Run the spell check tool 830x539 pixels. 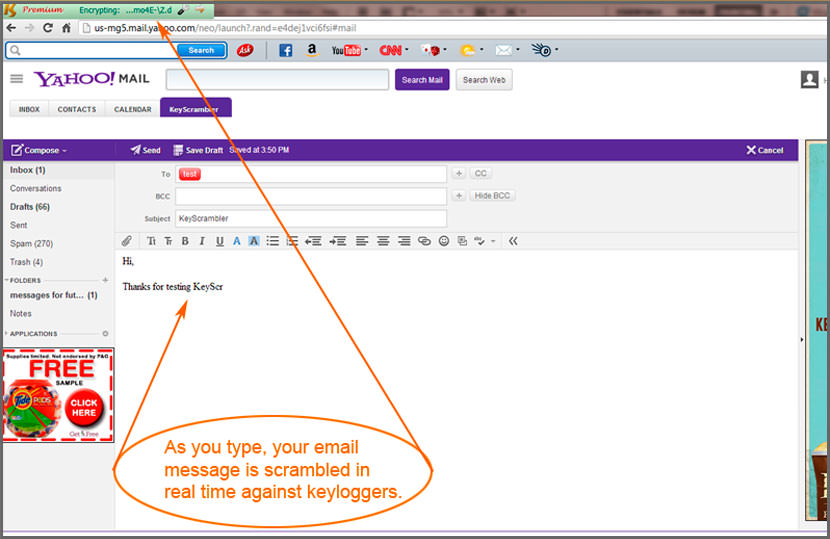point(480,241)
